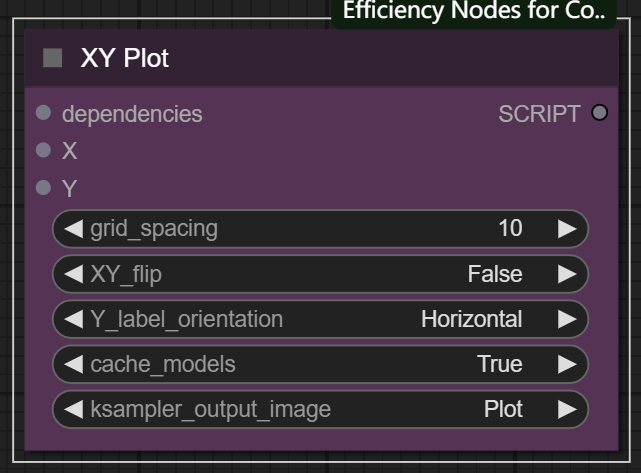Screen dimensions: 641x473
Task: Click left arrow on Y_label_orientation
Action: point(73,319)
